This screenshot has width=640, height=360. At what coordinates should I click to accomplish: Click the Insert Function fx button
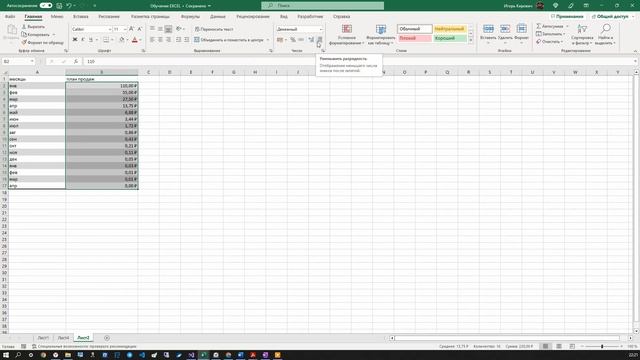pyautogui.click(x=76, y=61)
